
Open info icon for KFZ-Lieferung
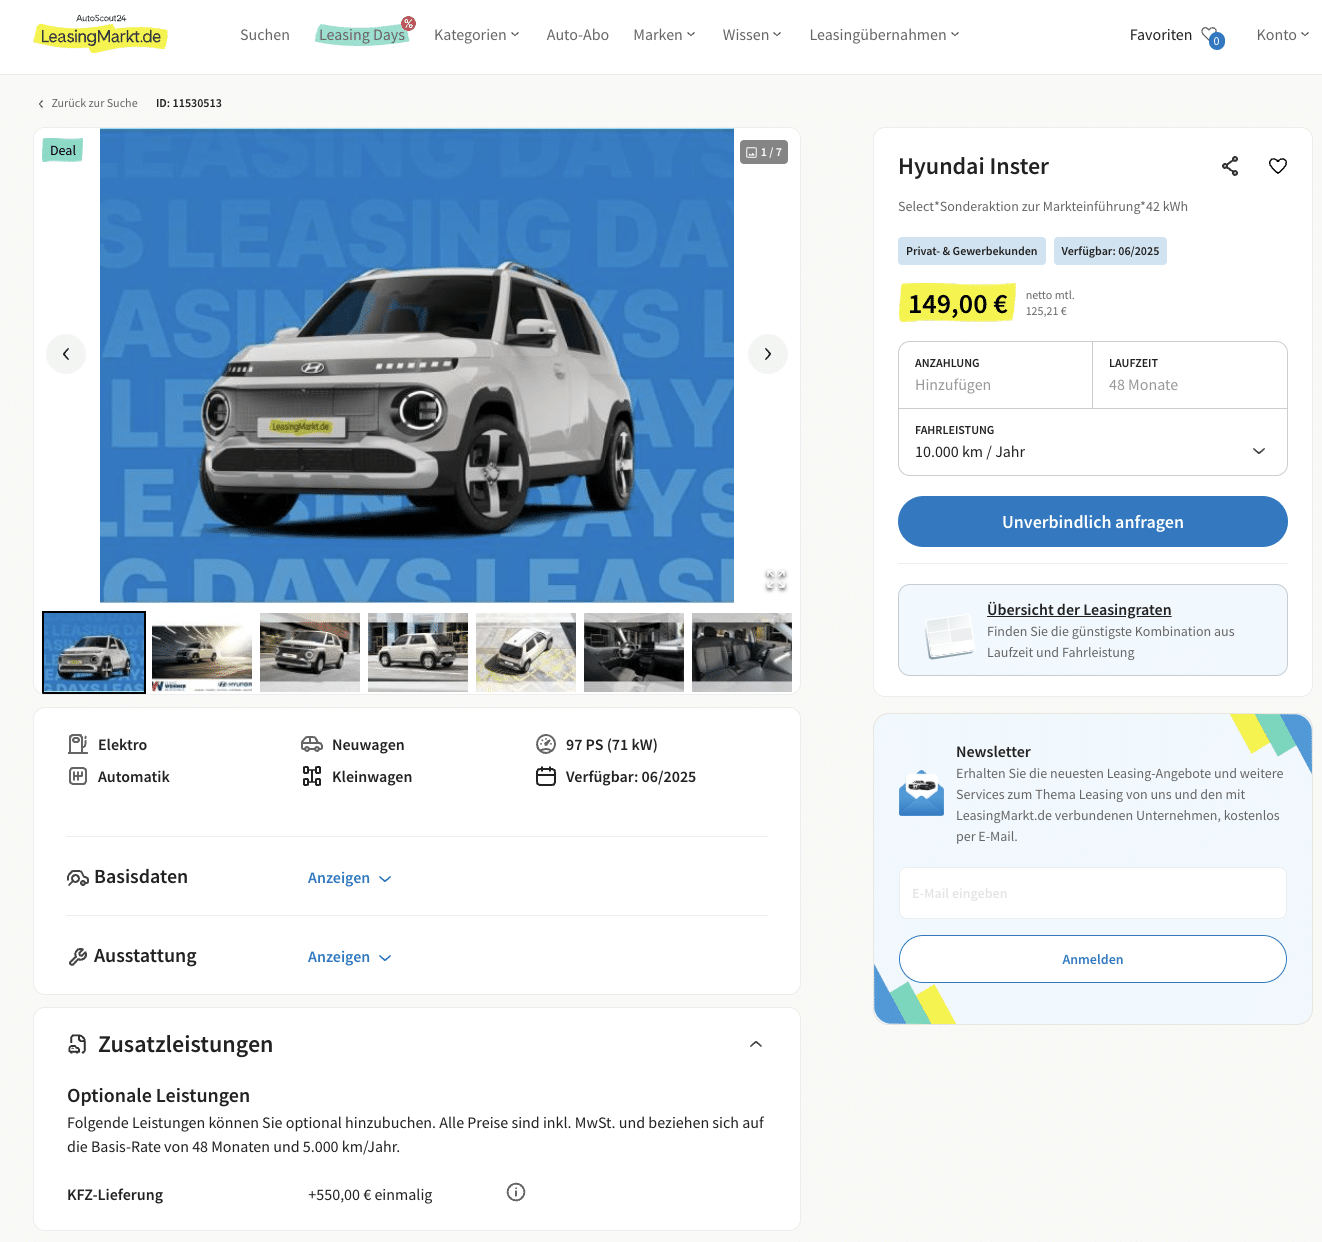tap(516, 1192)
